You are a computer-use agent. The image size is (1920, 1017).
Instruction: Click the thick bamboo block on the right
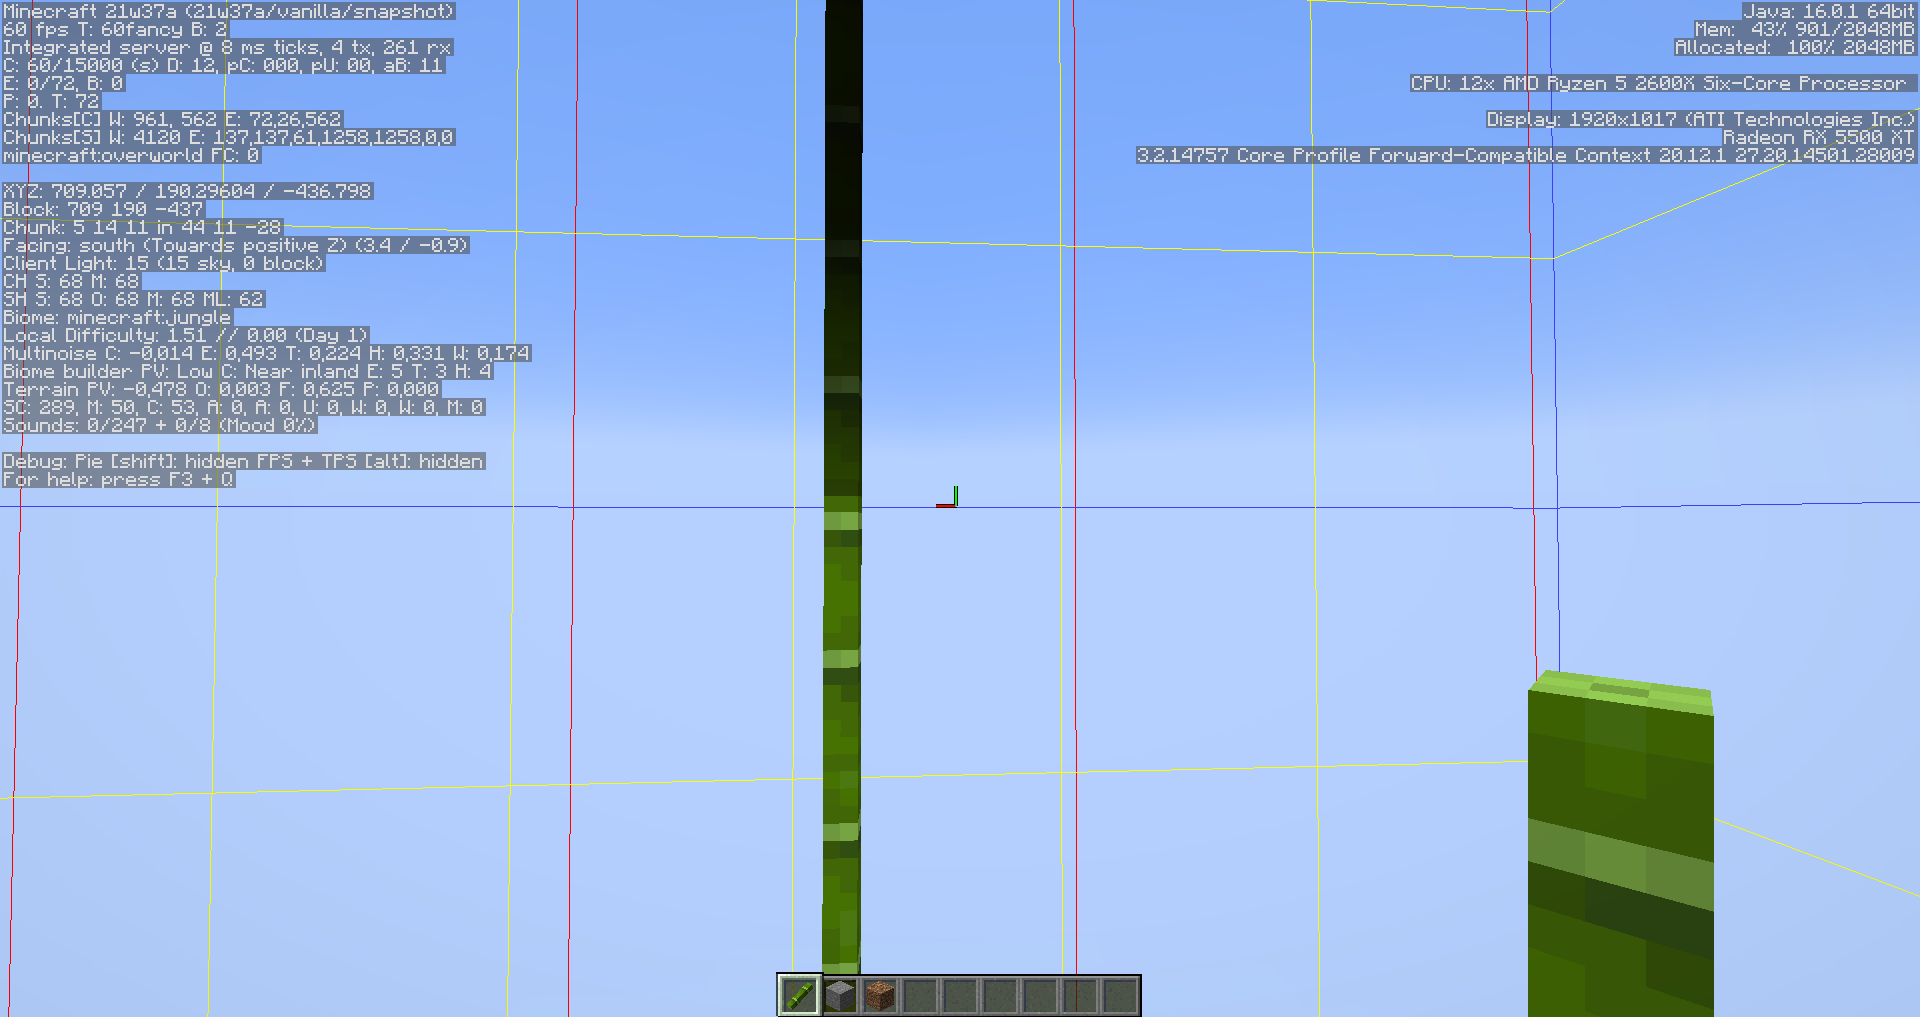pyautogui.click(x=1620, y=844)
